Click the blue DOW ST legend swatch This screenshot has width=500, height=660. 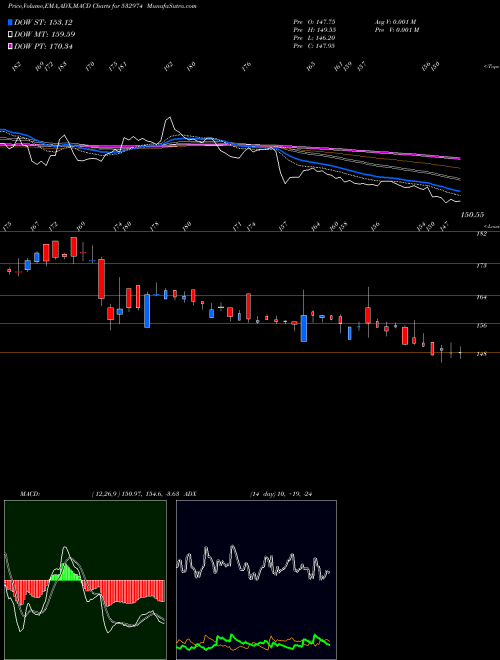point(10,22)
